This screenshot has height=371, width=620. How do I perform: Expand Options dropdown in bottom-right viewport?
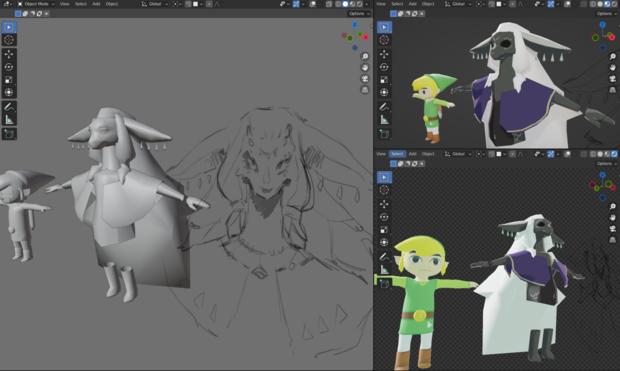pos(607,163)
